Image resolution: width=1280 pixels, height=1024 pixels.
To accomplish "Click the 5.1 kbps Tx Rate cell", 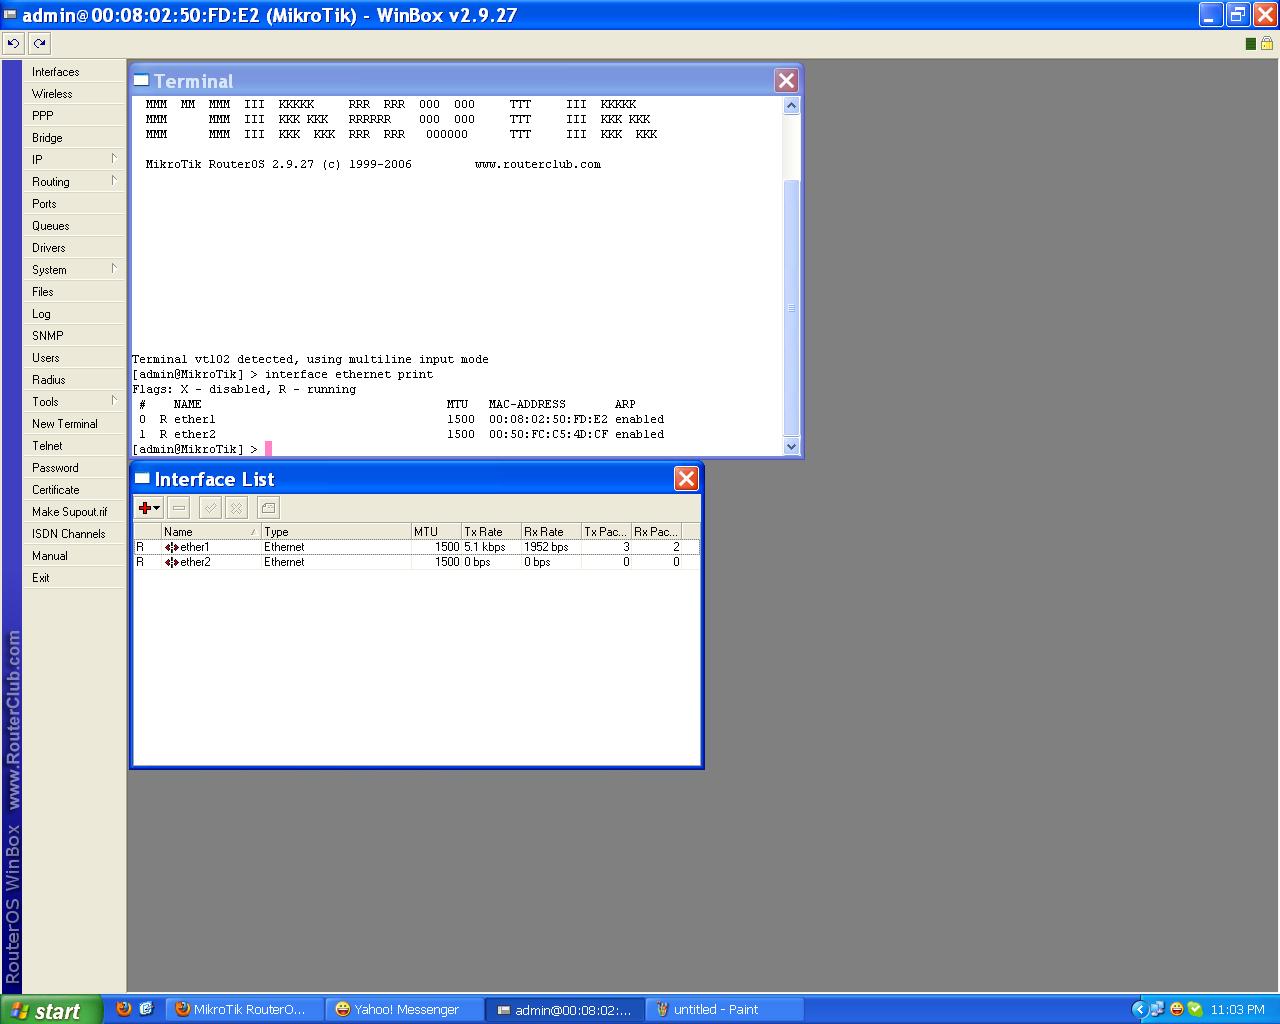I will point(491,547).
